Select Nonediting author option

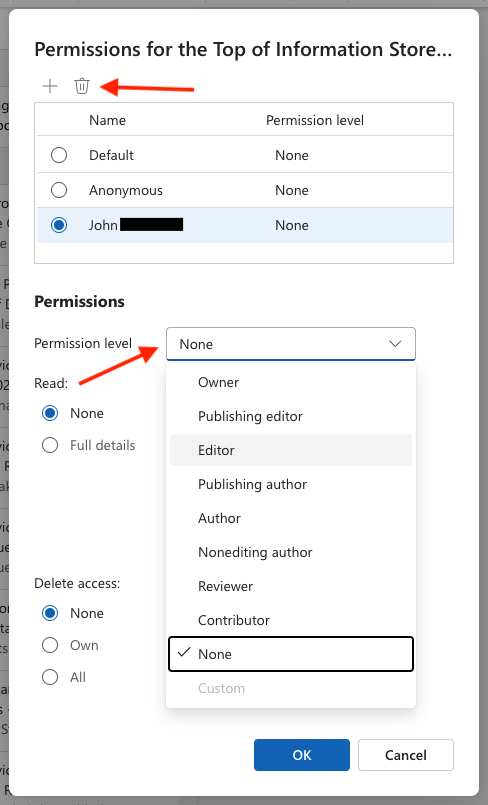[290, 552]
